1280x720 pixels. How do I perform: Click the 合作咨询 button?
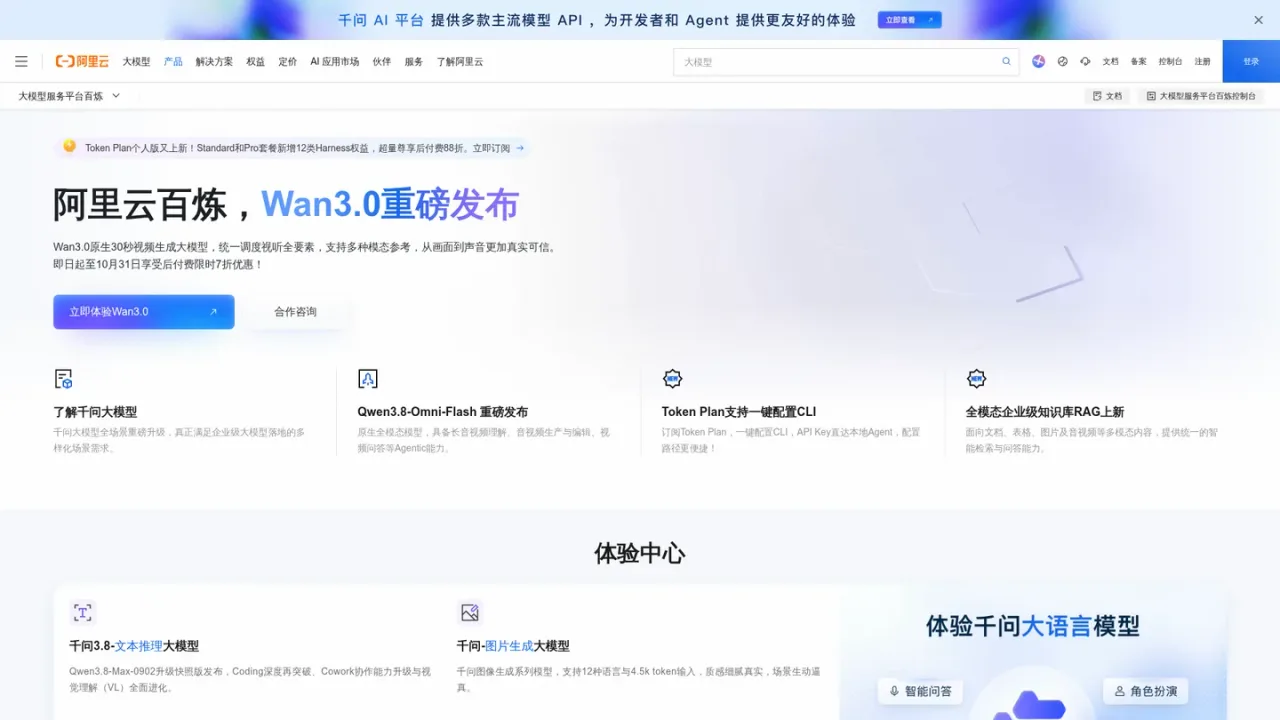(x=296, y=312)
